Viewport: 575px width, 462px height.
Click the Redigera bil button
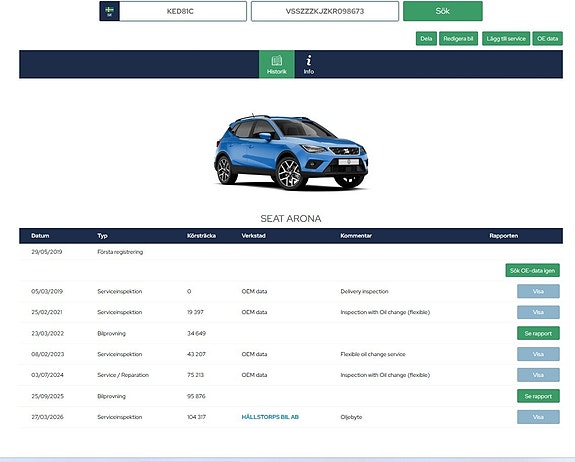pyautogui.click(x=458, y=38)
